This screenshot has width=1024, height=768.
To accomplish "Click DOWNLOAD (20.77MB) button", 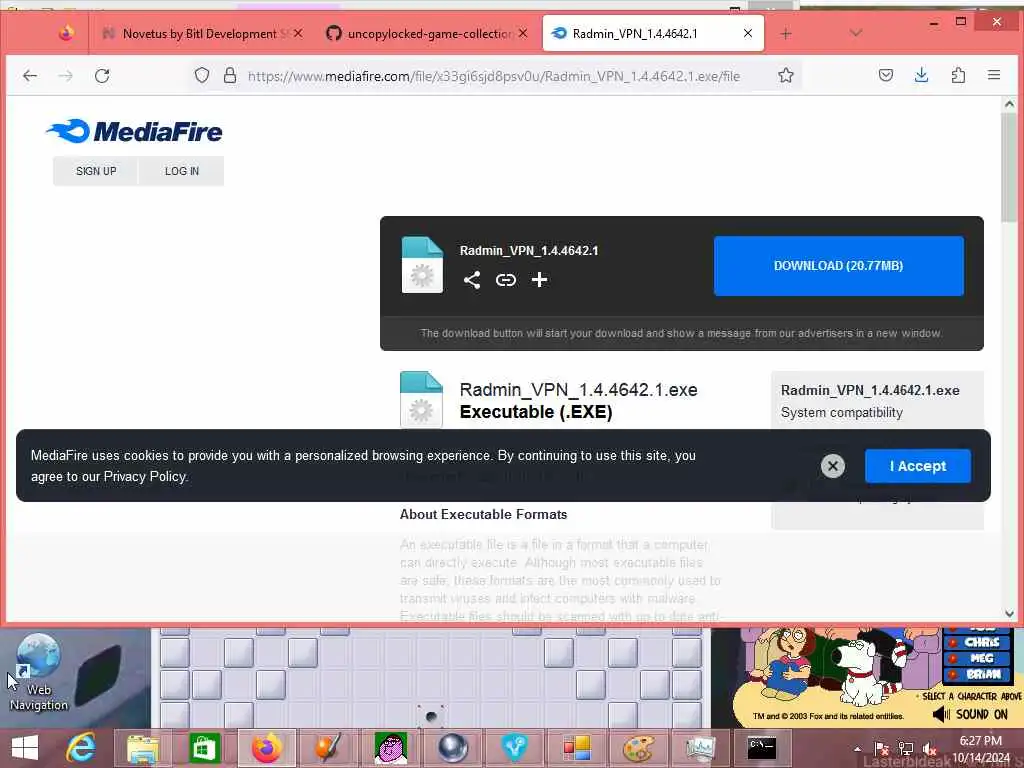I will [839, 266].
